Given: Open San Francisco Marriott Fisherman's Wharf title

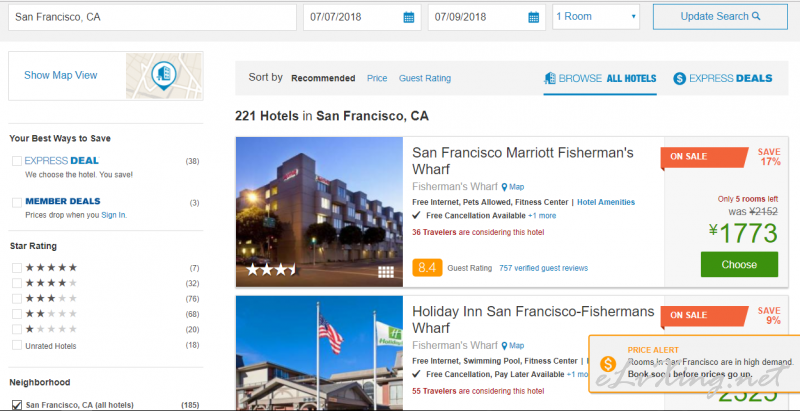Looking at the screenshot, I should coord(523,161).
